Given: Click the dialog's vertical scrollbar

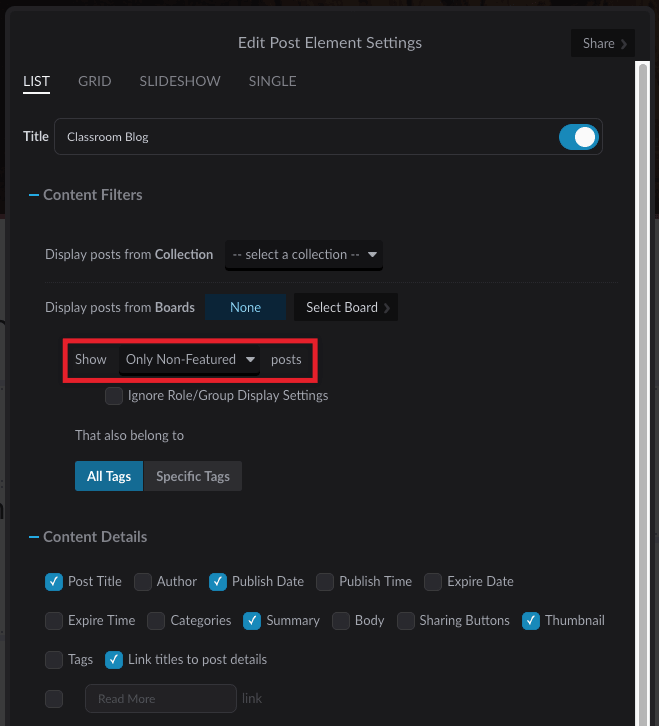Looking at the screenshot, I should point(642,394).
